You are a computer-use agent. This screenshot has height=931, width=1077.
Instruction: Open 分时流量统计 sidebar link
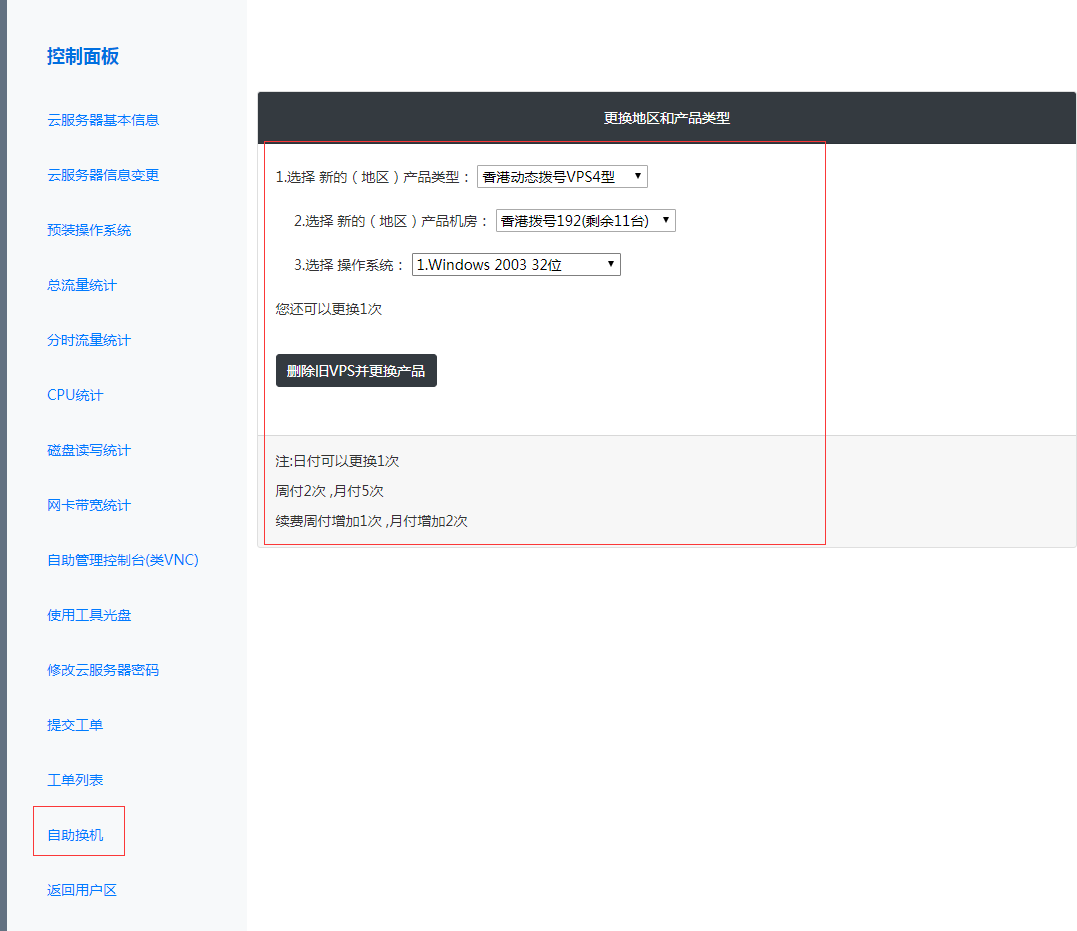click(89, 340)
